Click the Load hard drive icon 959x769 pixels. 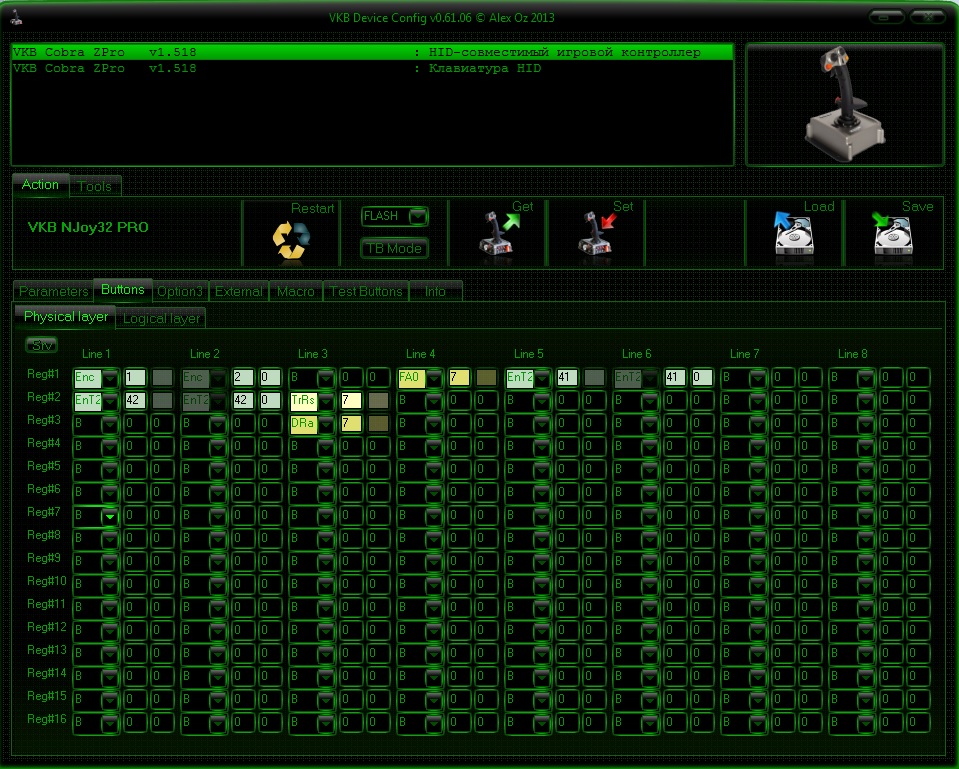click(x=793, y=234)
